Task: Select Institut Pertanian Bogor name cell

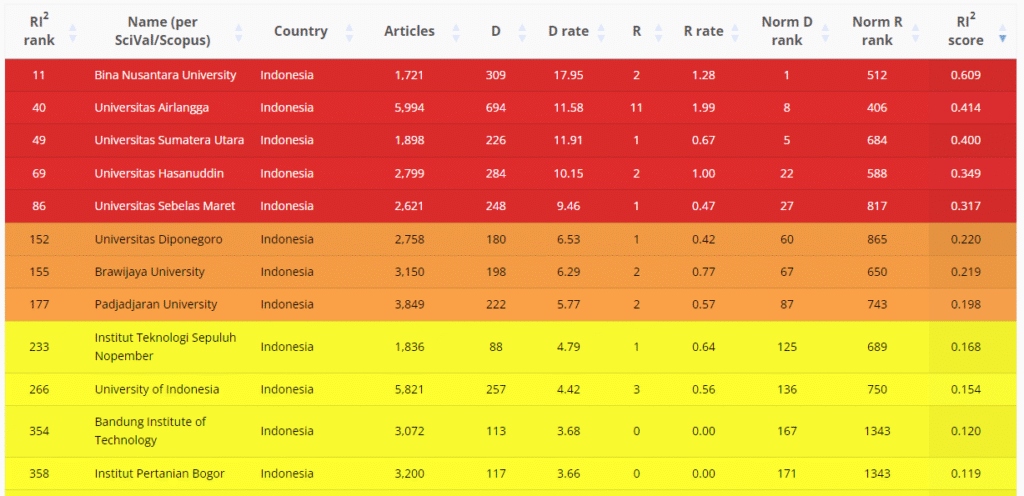Action: pos(159,474)
